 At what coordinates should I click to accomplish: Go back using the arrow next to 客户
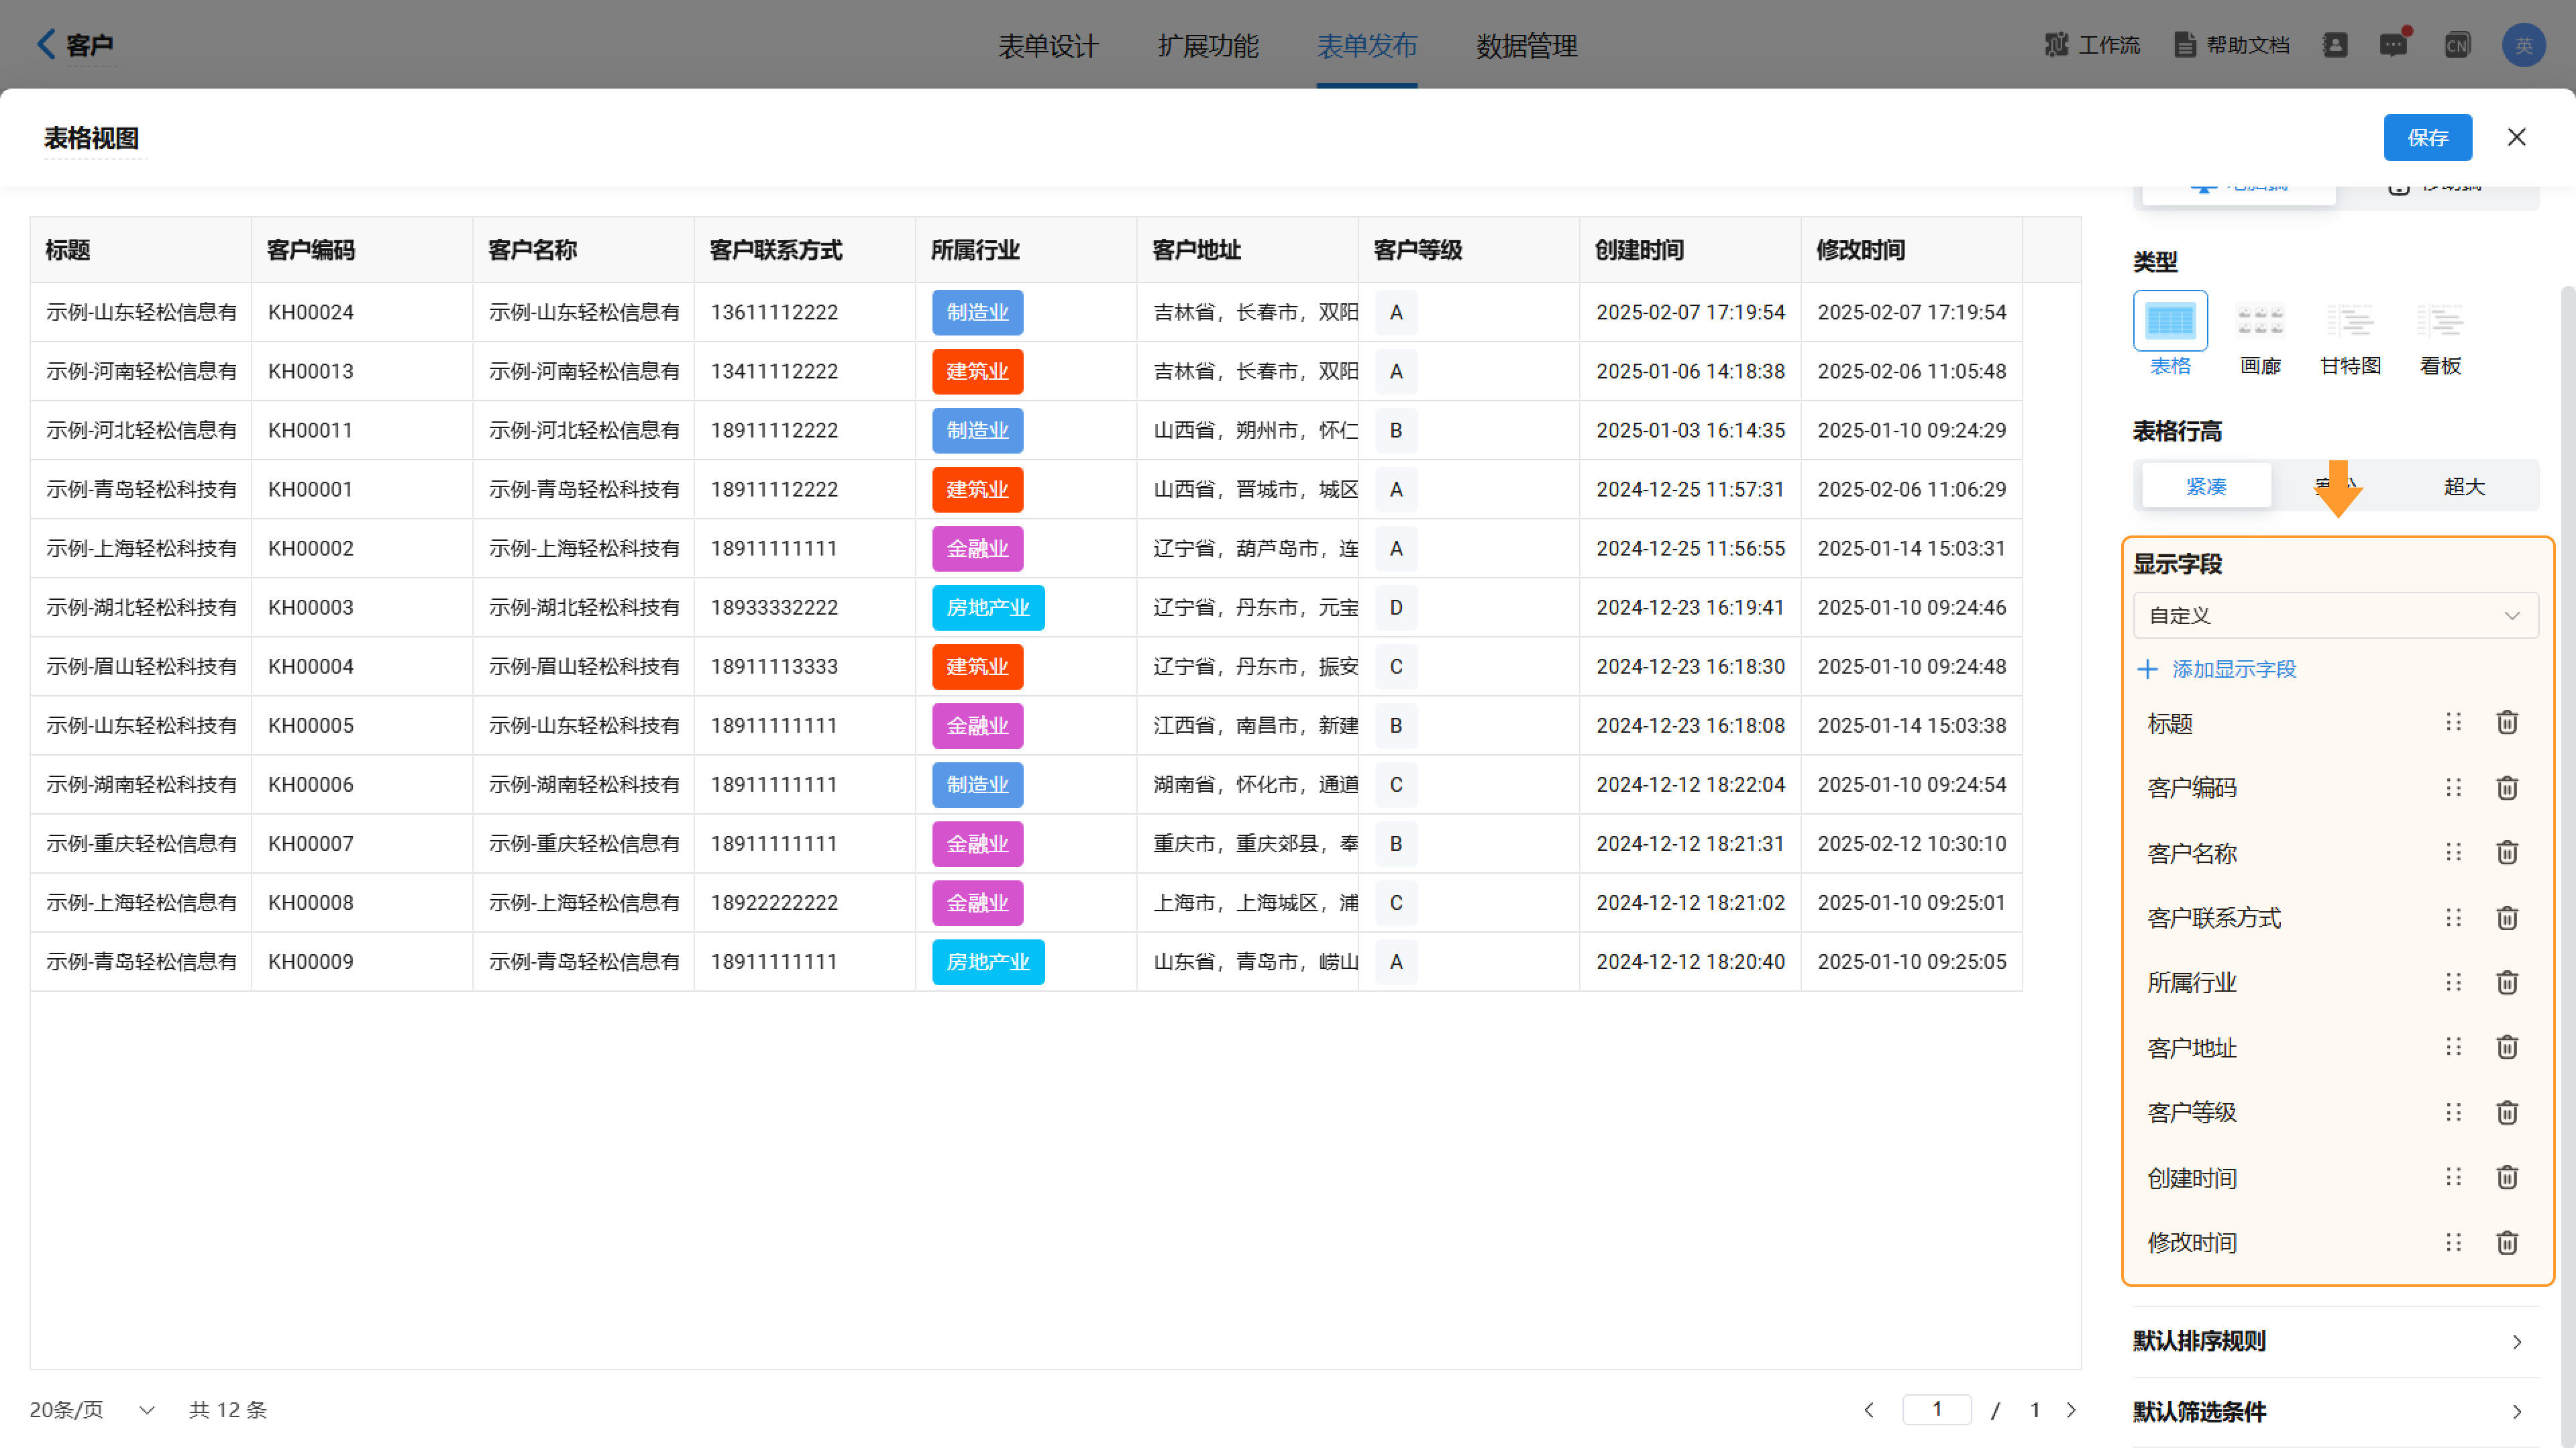(x=46, y=44)
